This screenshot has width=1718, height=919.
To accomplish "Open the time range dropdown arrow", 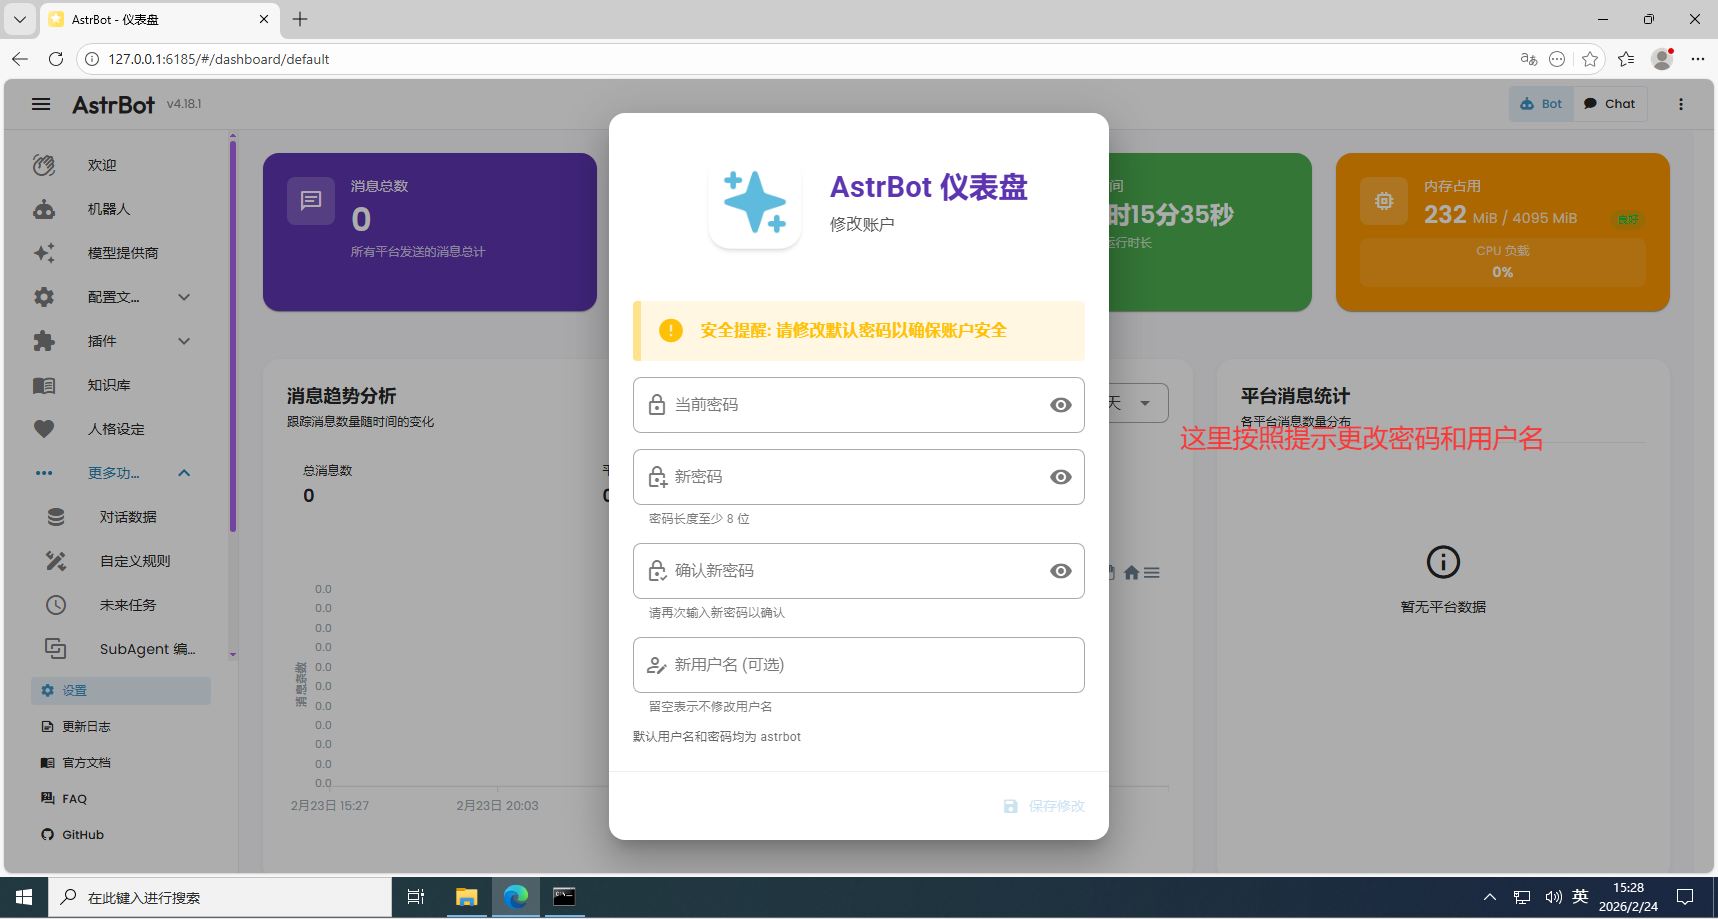I will click(x=1145, y=403).
